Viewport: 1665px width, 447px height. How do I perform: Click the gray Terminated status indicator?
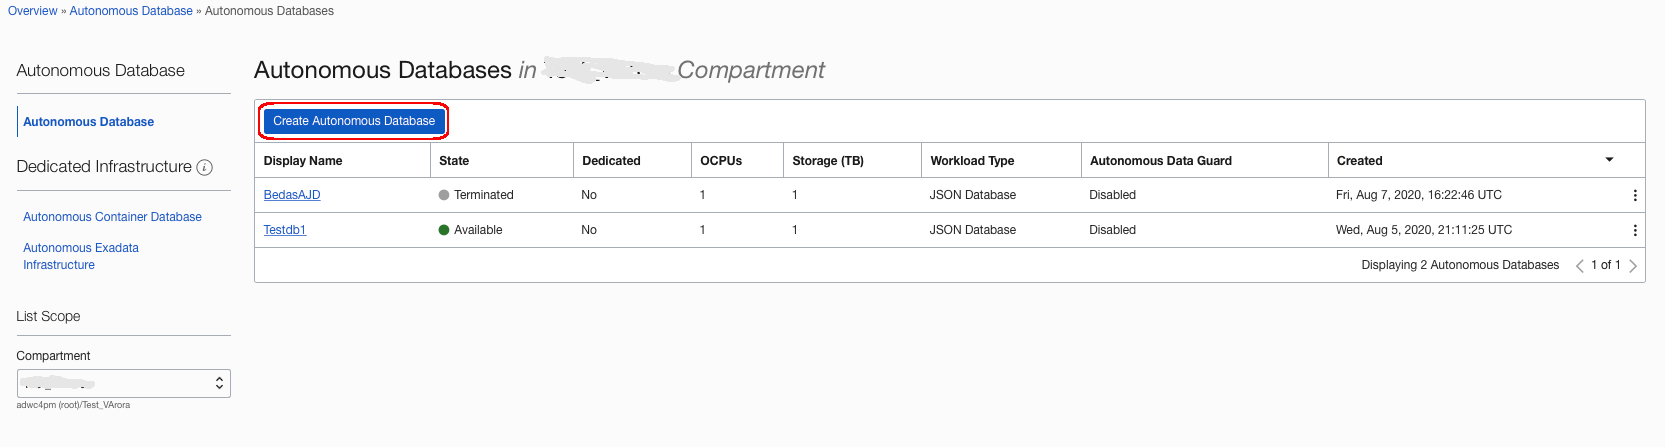click(444, 195)
